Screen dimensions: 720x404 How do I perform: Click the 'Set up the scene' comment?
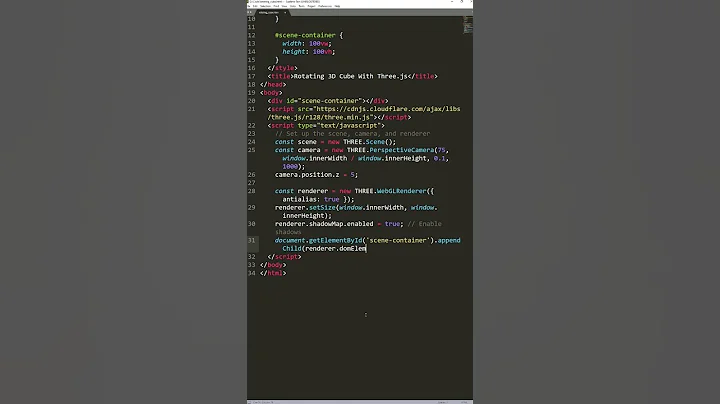[x=352, y=134]
